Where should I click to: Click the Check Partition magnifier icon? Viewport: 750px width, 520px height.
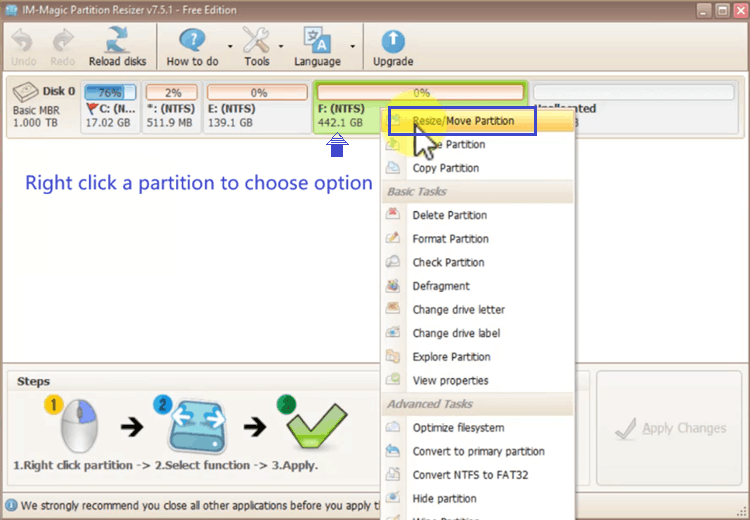tap(393, 261)
